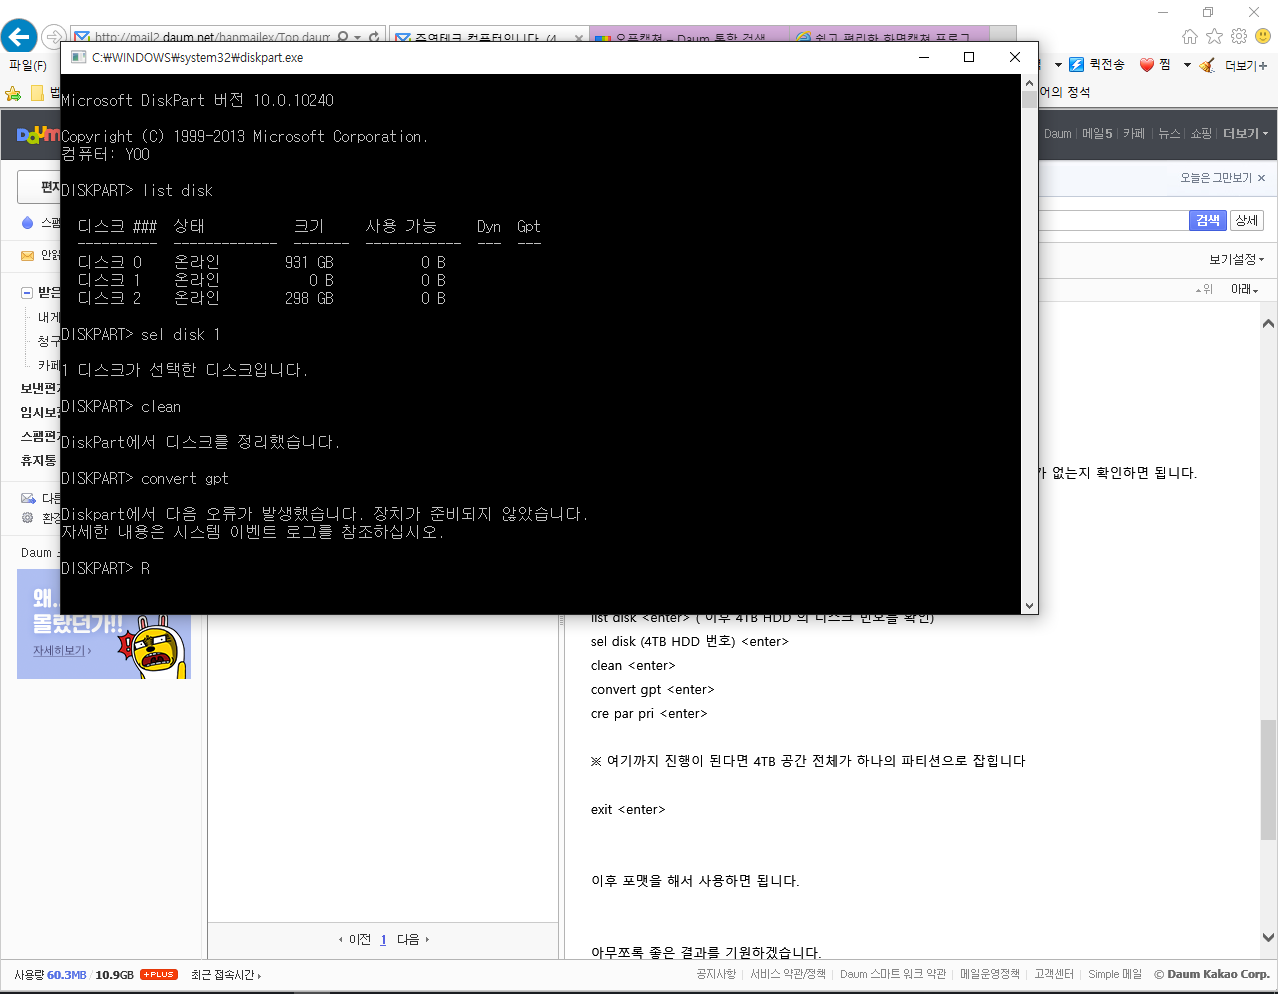Viewport: 1278px width, 994px height.
Task: Select page 1 in mail list pagination
Action: point(383,940)
